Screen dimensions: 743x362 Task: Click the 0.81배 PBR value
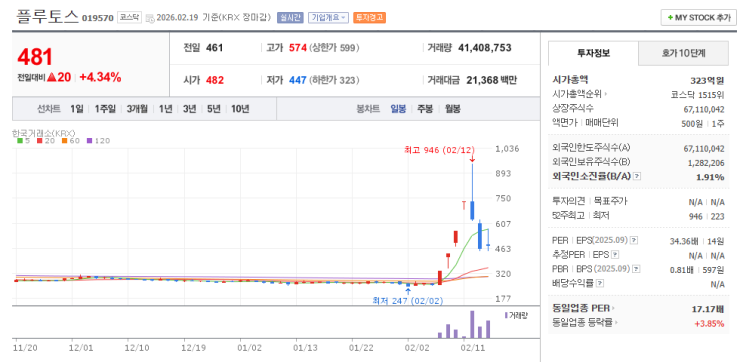click(x=683, y=270)
